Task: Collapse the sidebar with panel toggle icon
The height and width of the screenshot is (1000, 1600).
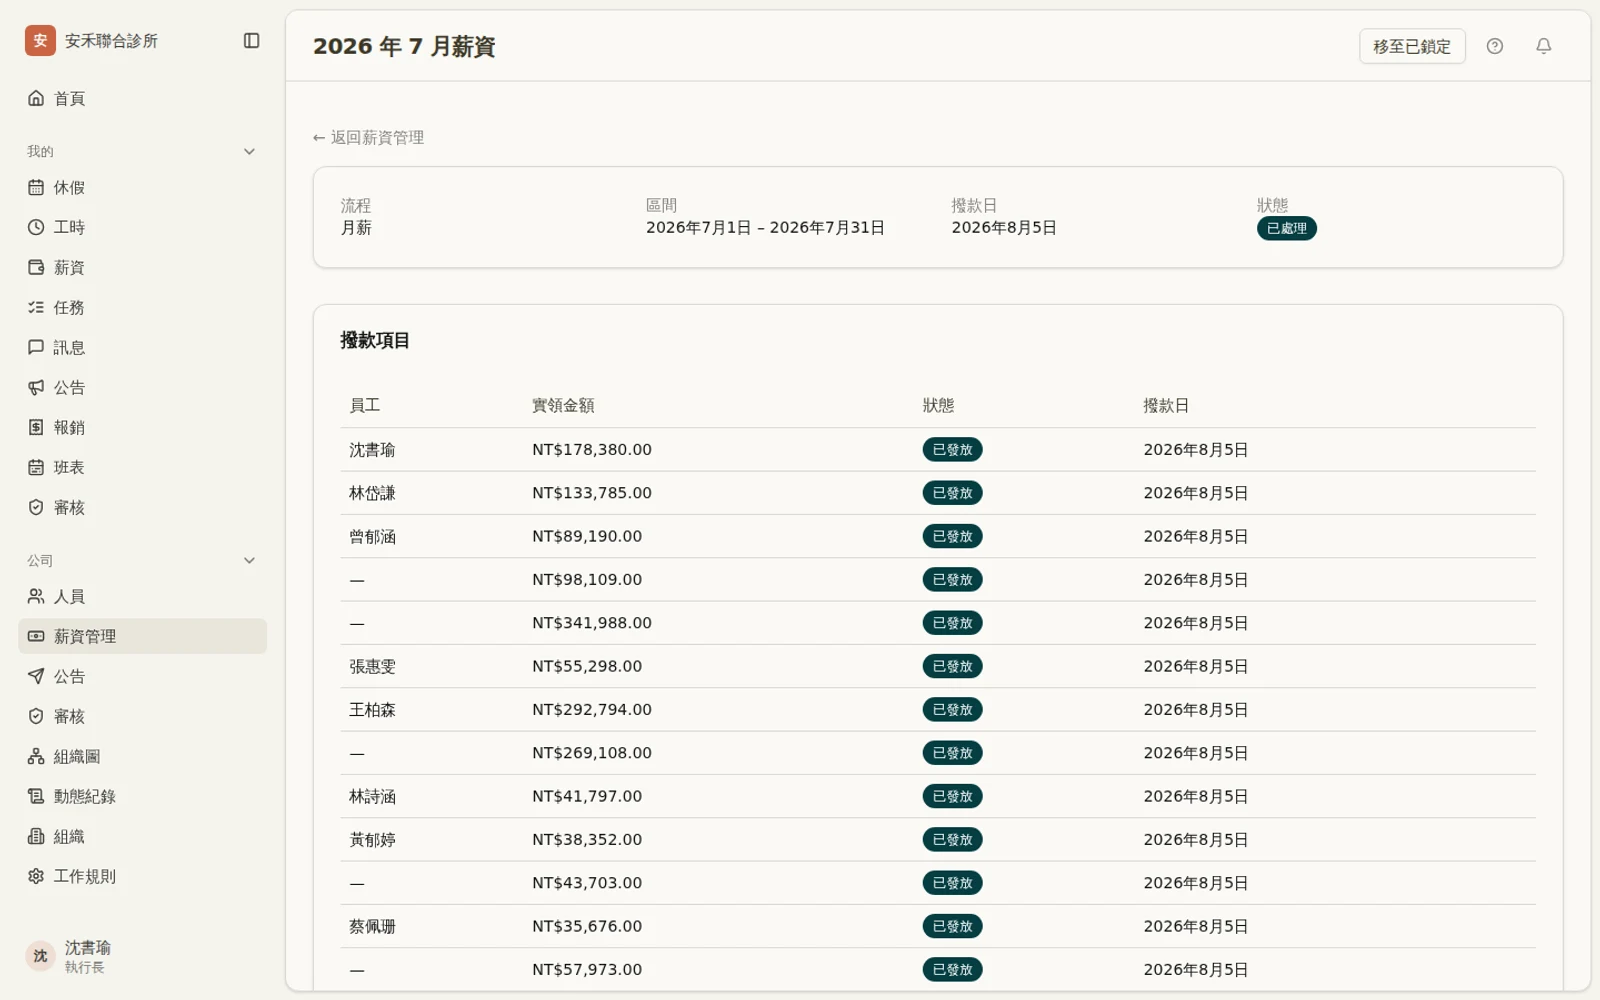Action: point(252,41)
